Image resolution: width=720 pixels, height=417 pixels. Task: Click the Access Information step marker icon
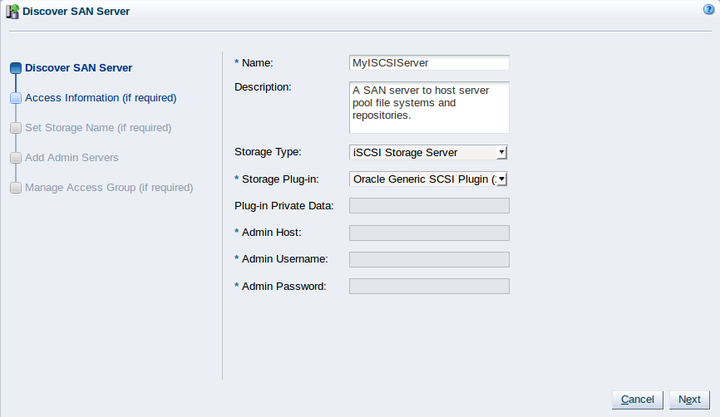click(x=14, y=98)
